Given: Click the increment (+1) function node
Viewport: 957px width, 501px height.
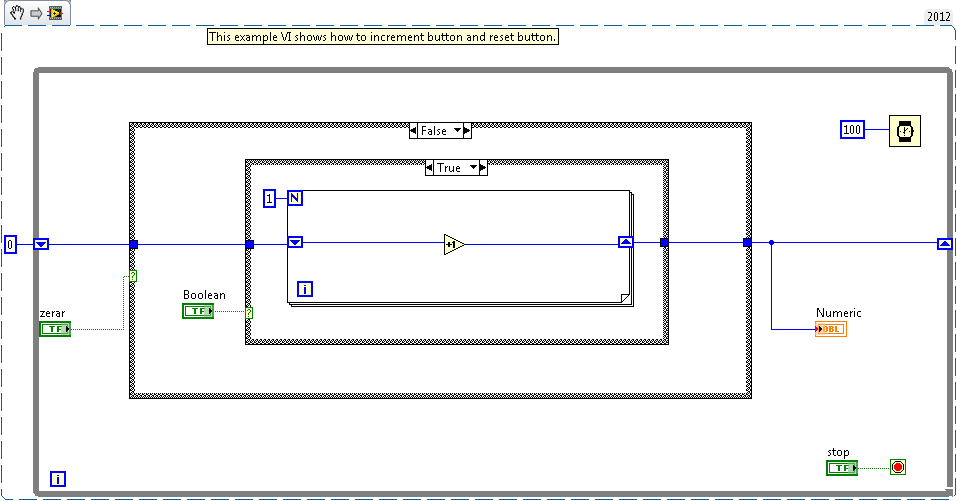Looking at the screenshot, I should tap(453, 244).
